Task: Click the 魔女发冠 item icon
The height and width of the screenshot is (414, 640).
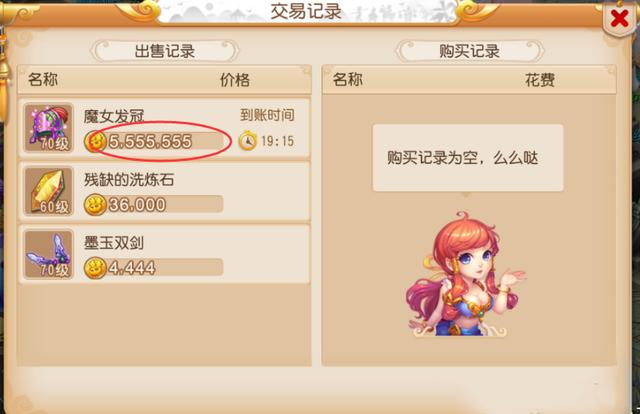Action: [x=49, y=128]
